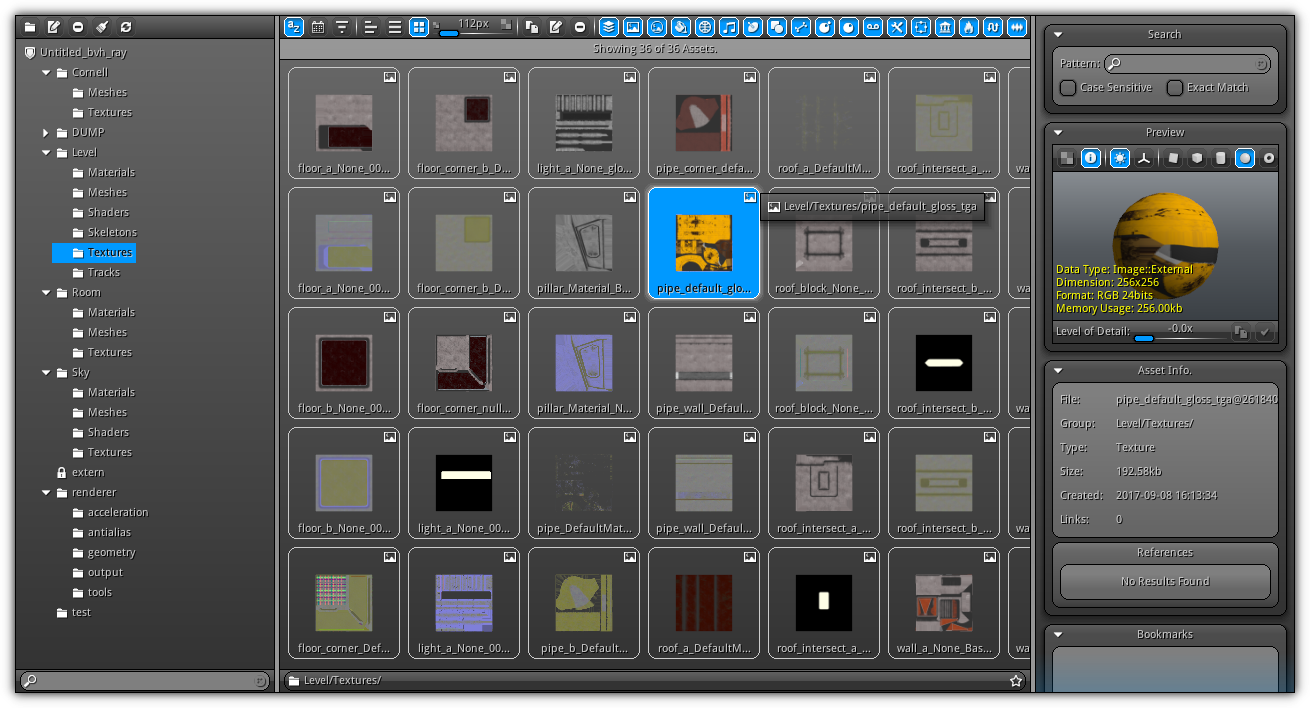Toggle the skeleton bone asset filter
Screen dimensions: 1310x708
pos(801,27)
